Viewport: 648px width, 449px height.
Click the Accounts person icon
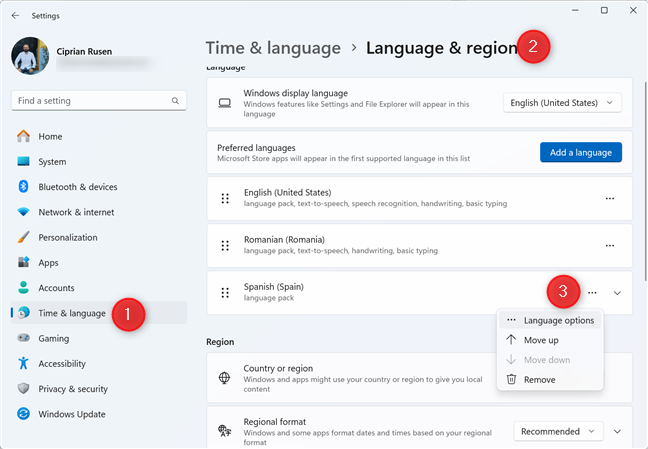[24, 287]
